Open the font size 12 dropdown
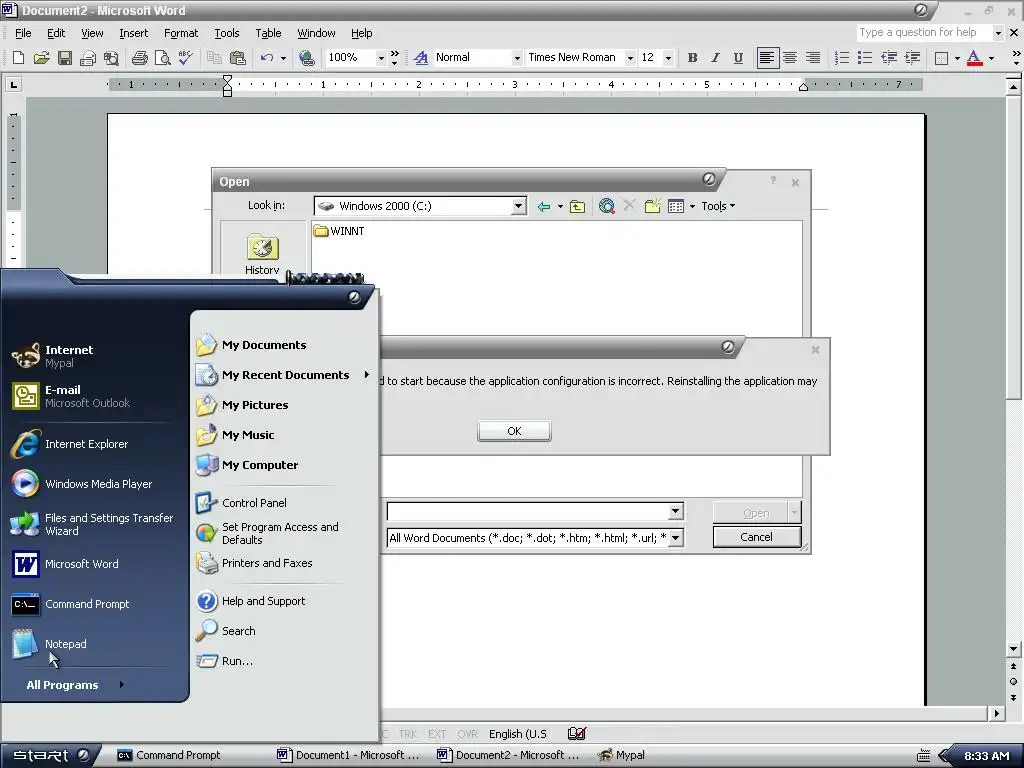 668,58
